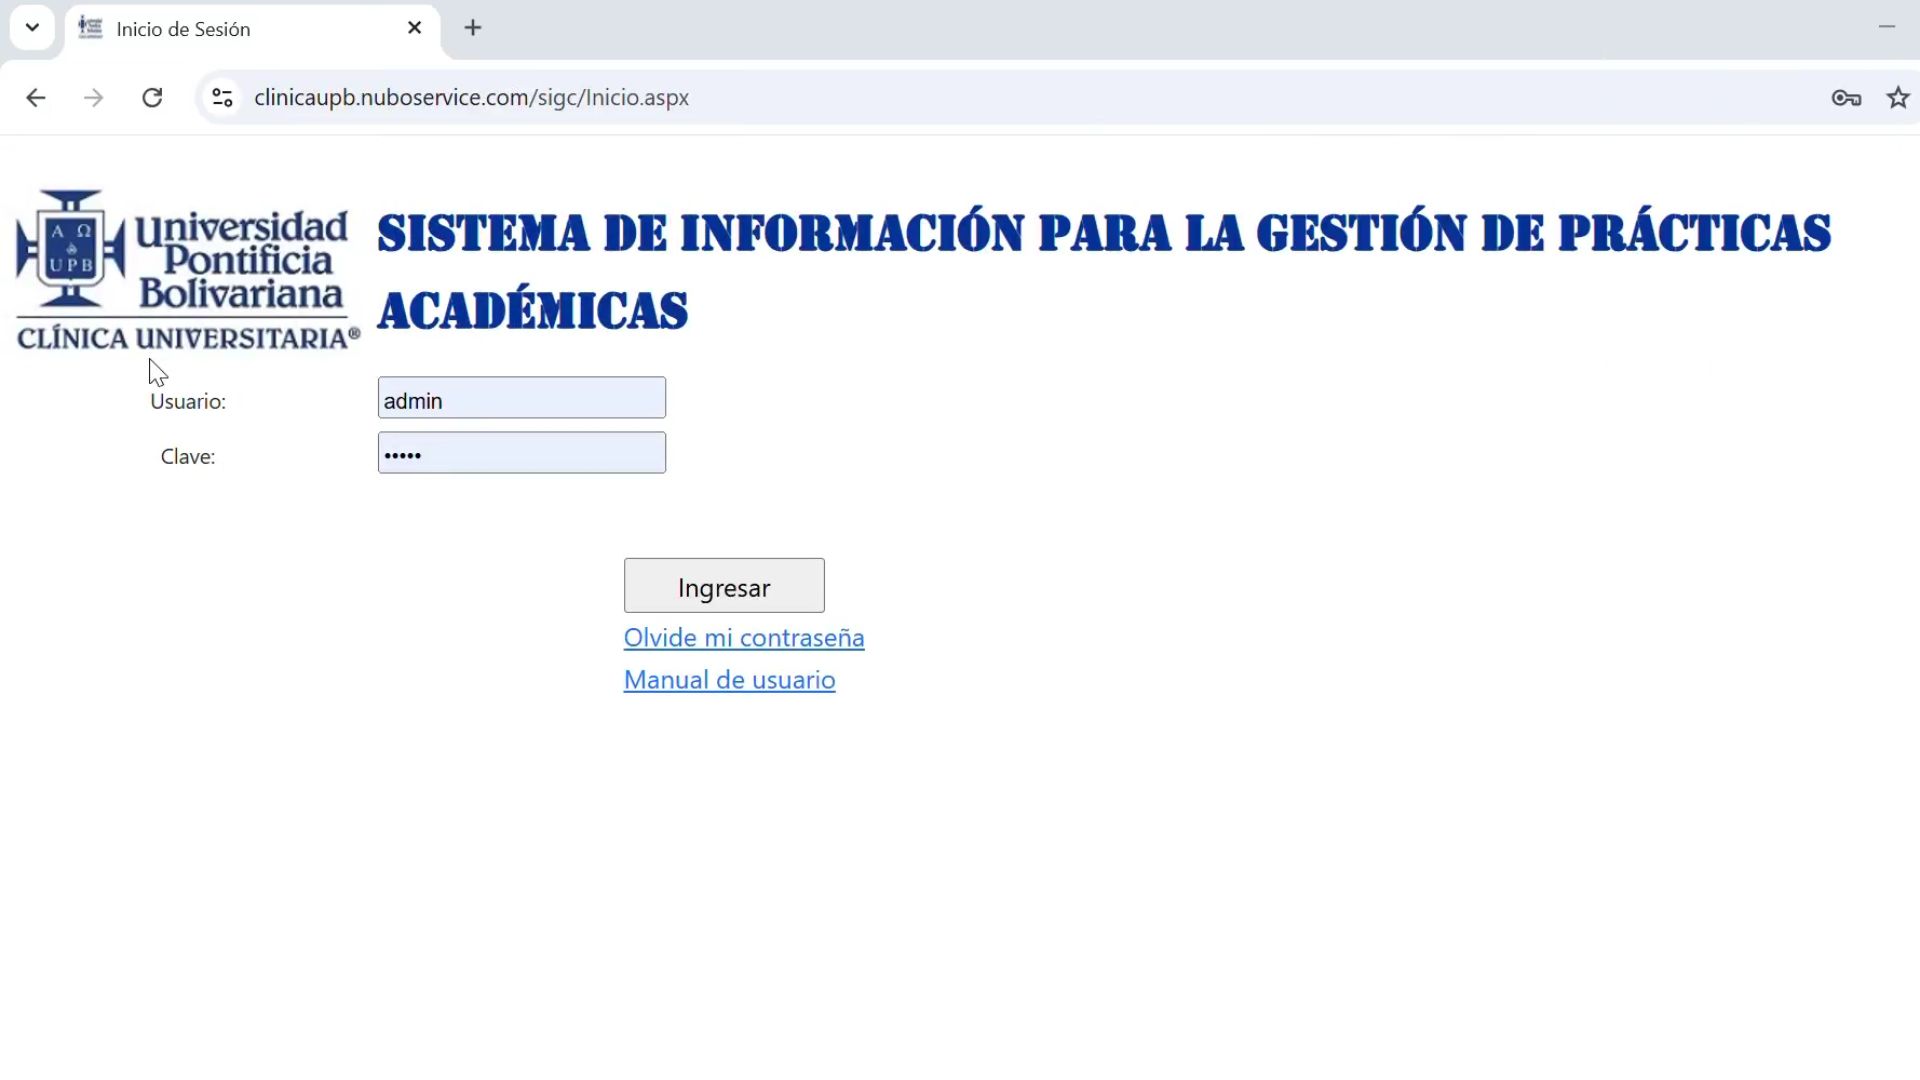Expand the tab search dropdown chevron
Viewport: 1920px width, 1080px height.
(32, 28)
